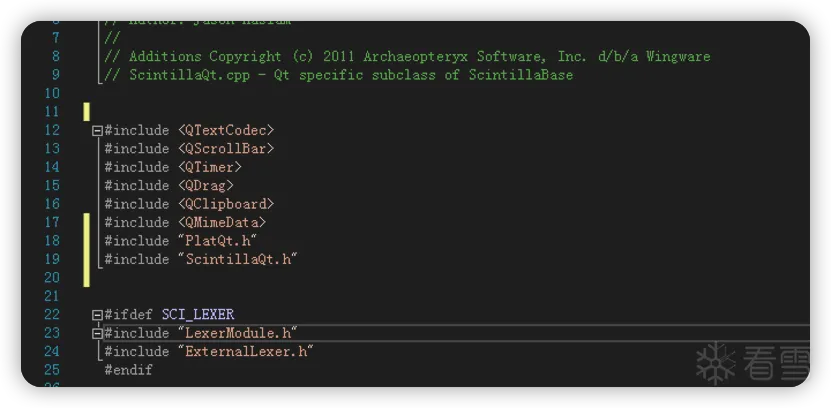This screenshot has height=408, width=832.
Task: Place cursor on the #endif directive
Action: (x=129, y=370)
